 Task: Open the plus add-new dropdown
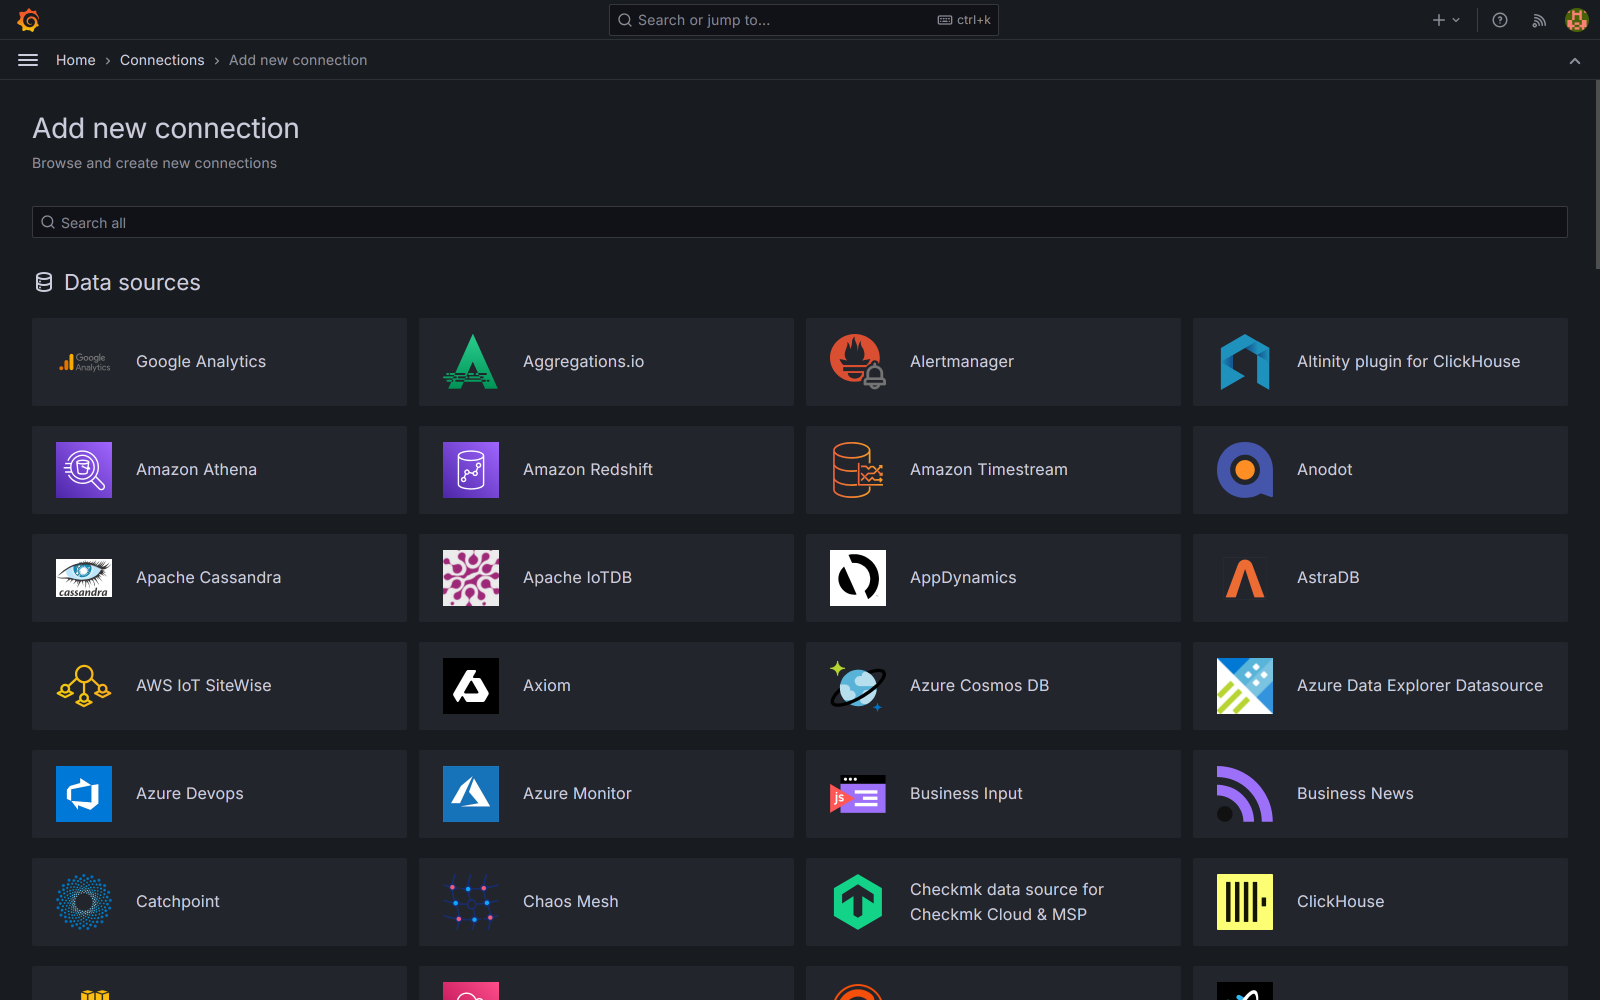coord(1446,20)
